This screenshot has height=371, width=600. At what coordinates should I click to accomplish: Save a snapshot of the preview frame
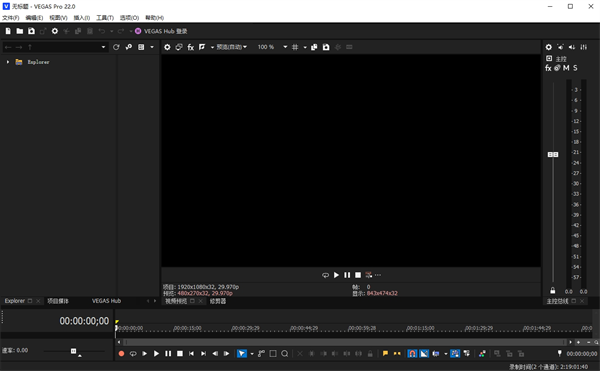tap(326, 47)
